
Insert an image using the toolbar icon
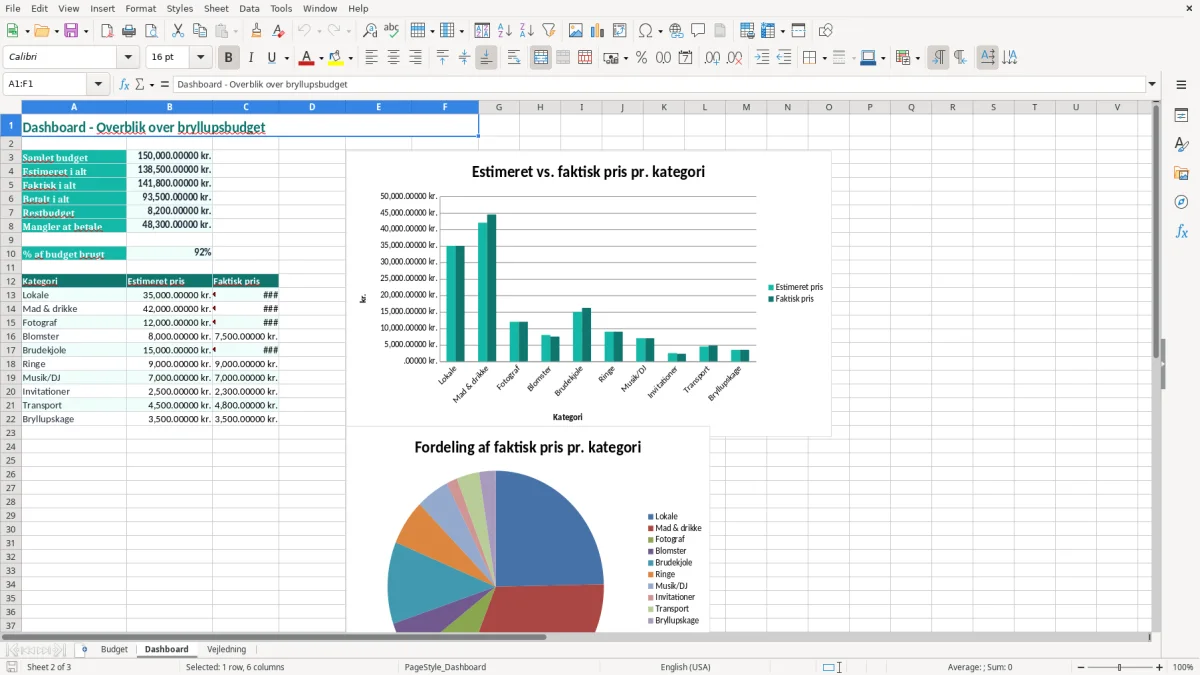[x=576, y=31]
